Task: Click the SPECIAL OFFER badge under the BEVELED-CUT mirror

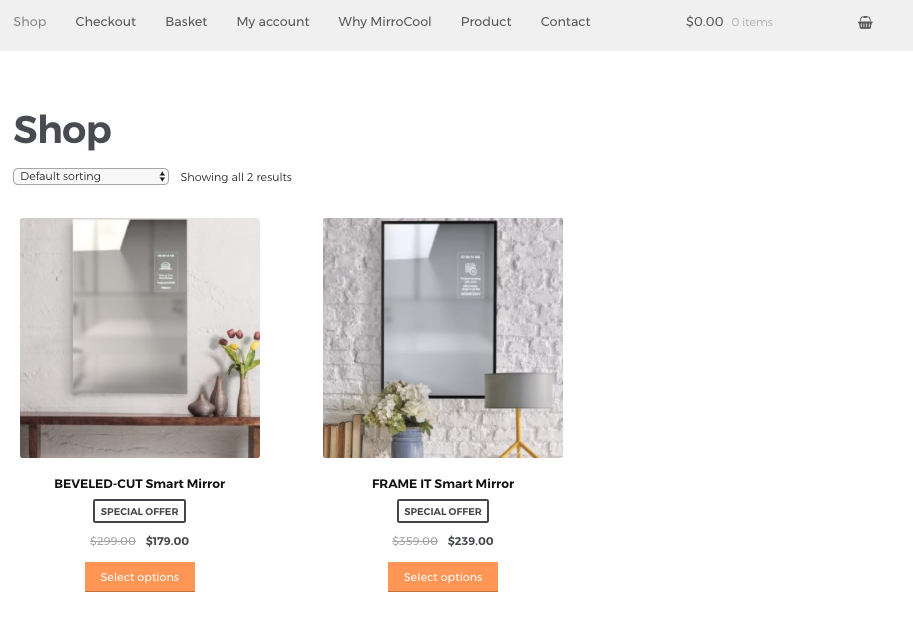Action: pos(140,511)
